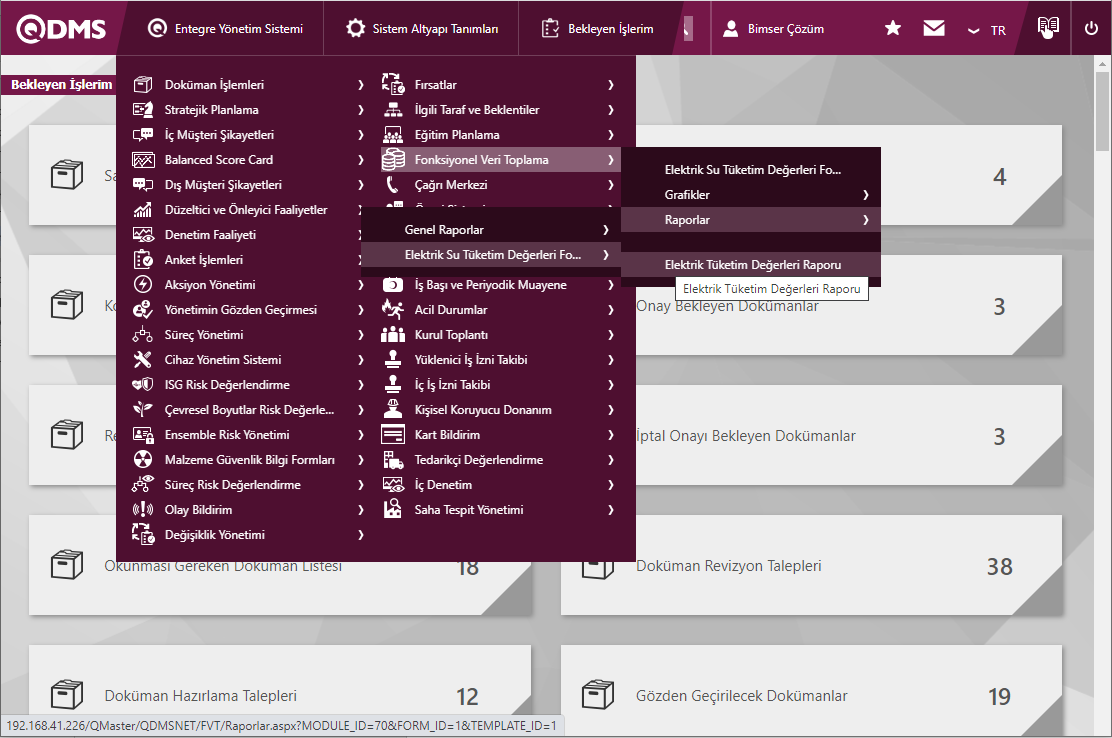Image resolution: width=1112 pixels, height=738 pixels.
Task: Click the Bimser Çözüm user profile
Action: click(774, 29)
